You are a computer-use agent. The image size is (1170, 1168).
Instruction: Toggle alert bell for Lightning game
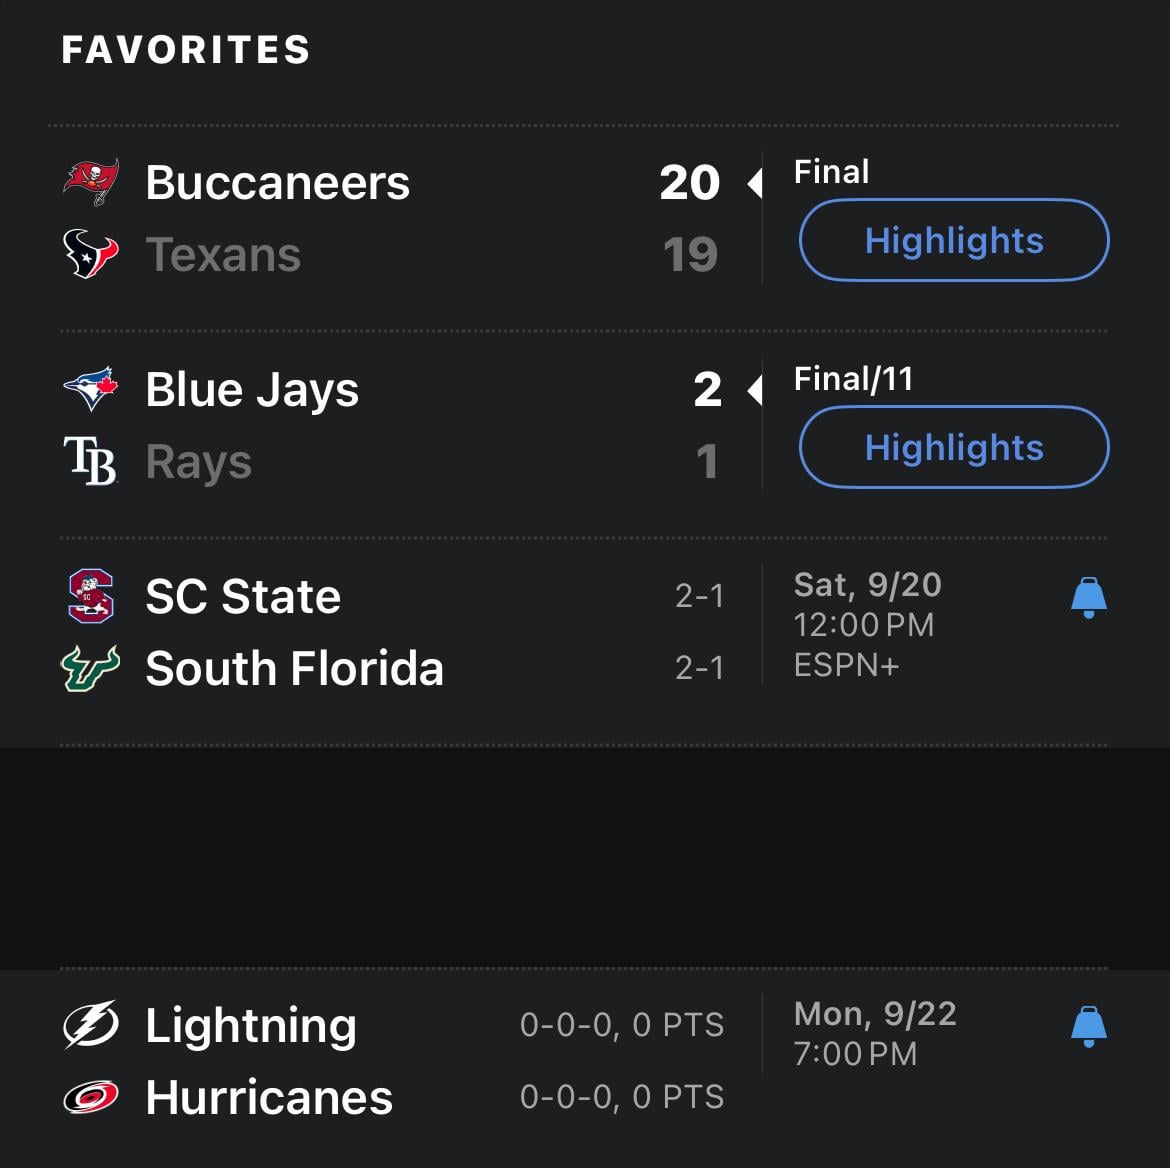pos(1088,1027)
